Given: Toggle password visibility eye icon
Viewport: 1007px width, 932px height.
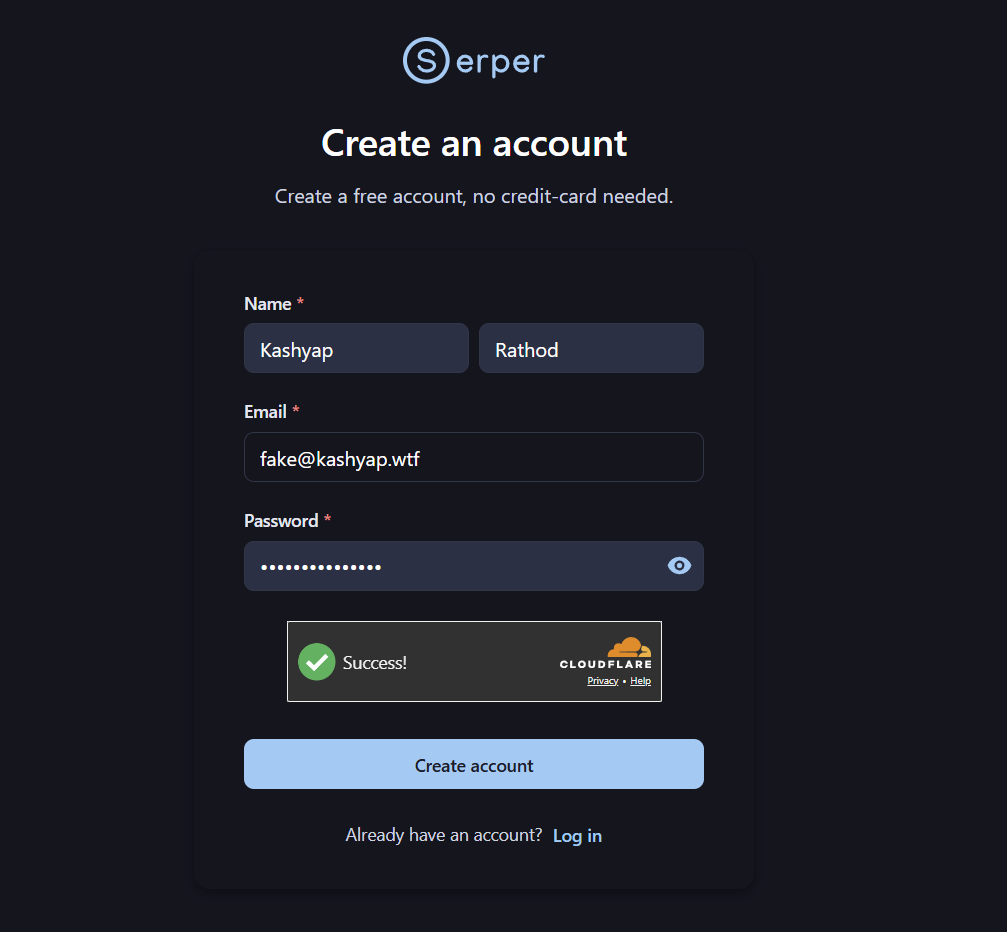Looking at the screenshot, I should point(679,566).
